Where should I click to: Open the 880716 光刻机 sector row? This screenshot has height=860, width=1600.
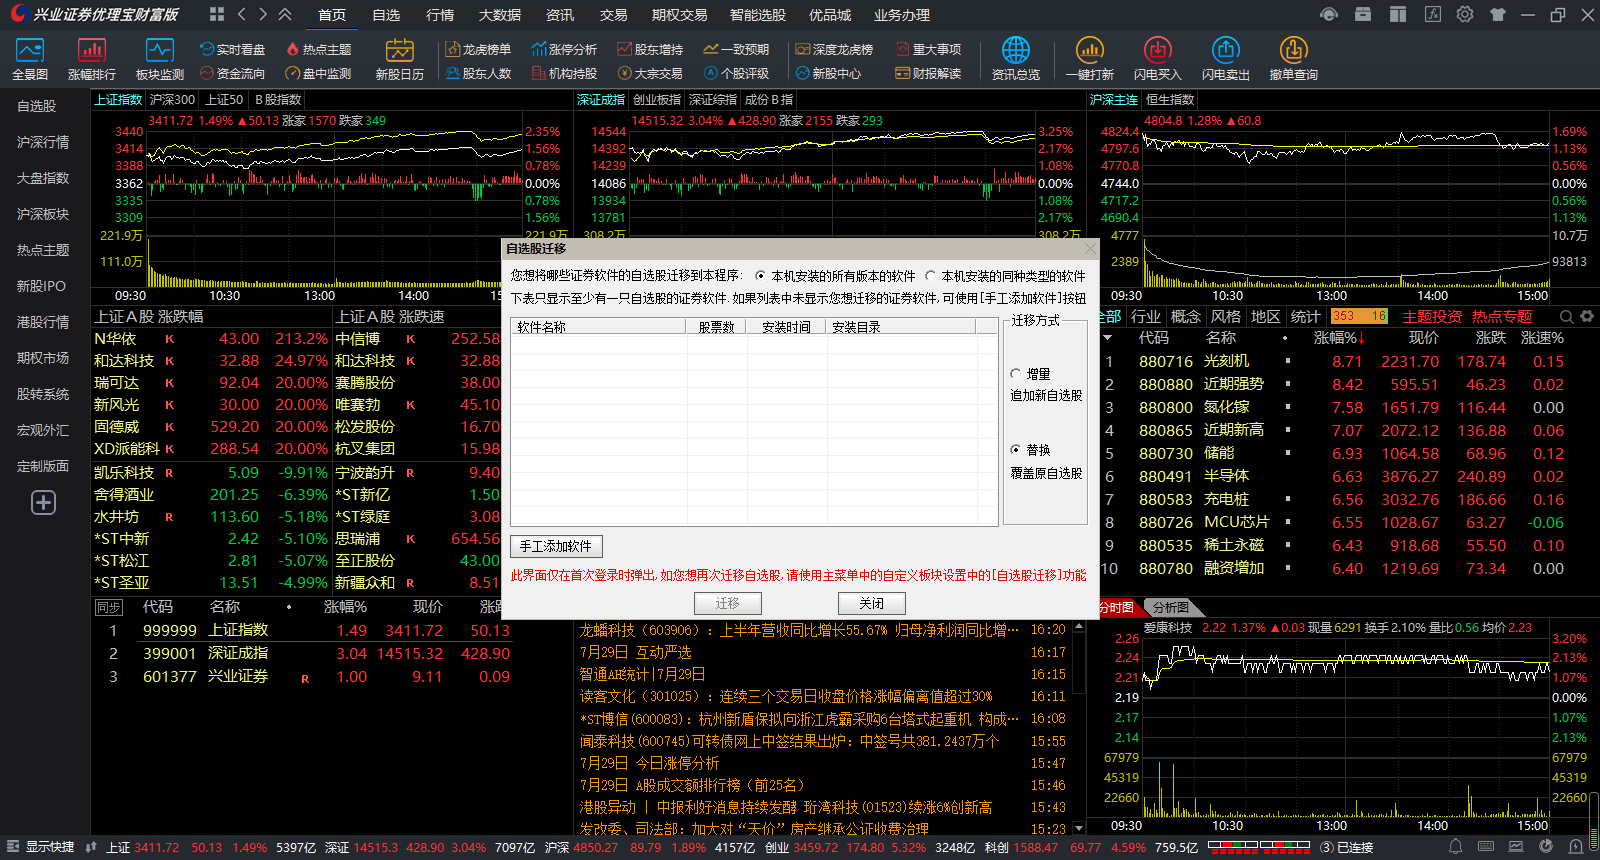pyautogui.click(x=1345, y=361)
